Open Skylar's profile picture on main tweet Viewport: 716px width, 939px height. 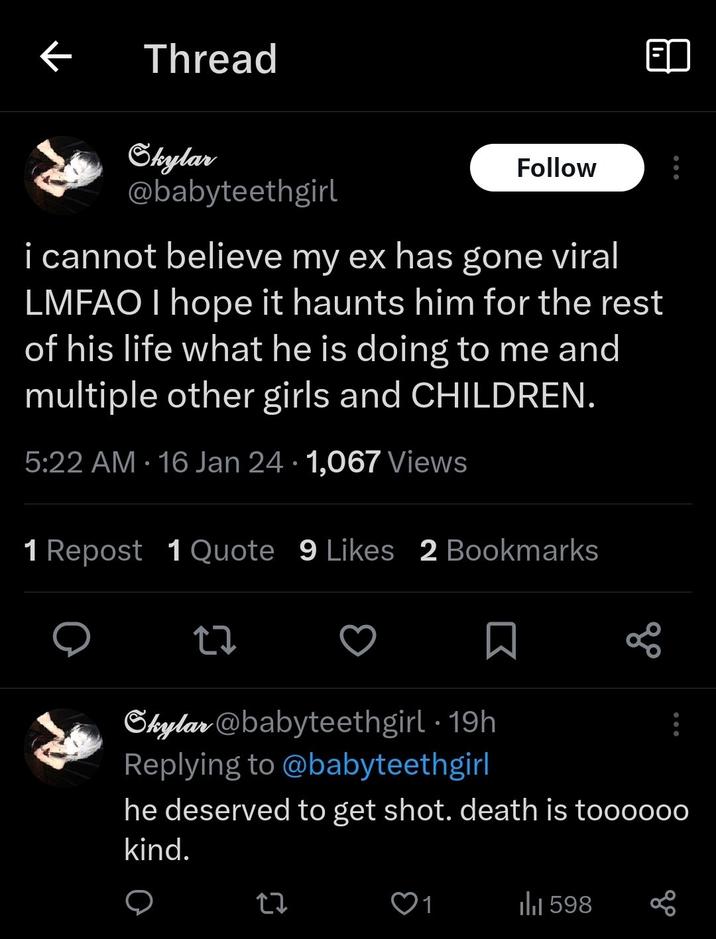(63, 174)
